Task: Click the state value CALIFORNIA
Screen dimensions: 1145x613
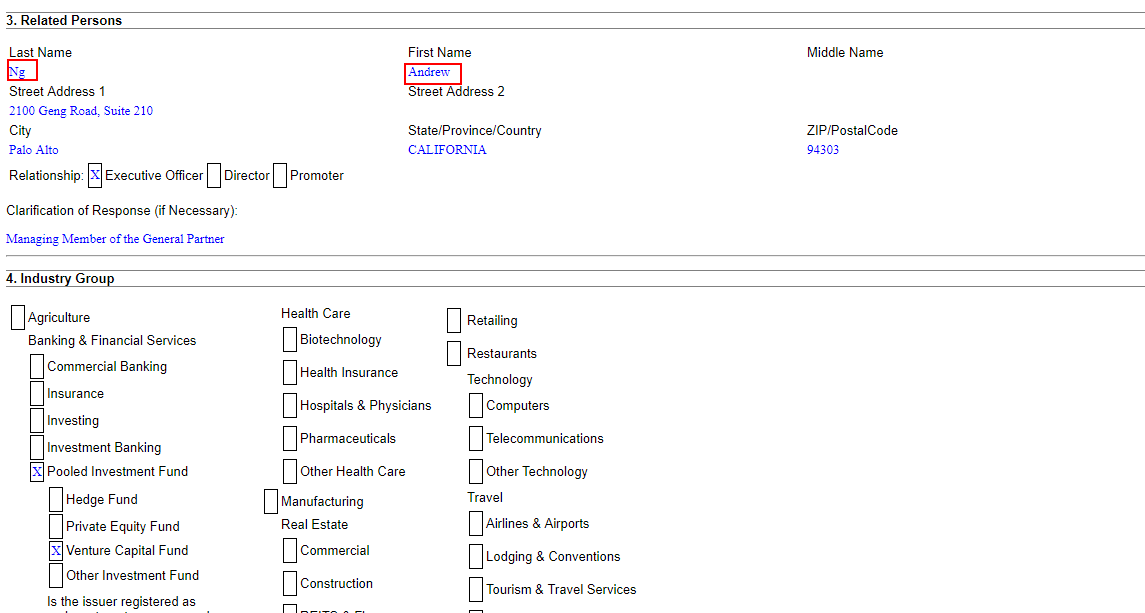Action: [x=447, y=150]
